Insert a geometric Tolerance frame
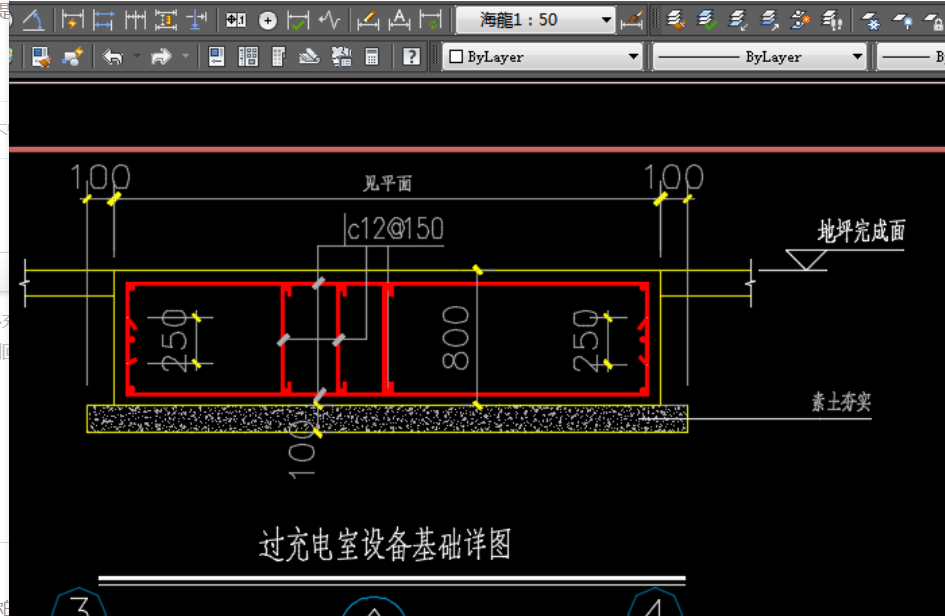 pos(236,20)
